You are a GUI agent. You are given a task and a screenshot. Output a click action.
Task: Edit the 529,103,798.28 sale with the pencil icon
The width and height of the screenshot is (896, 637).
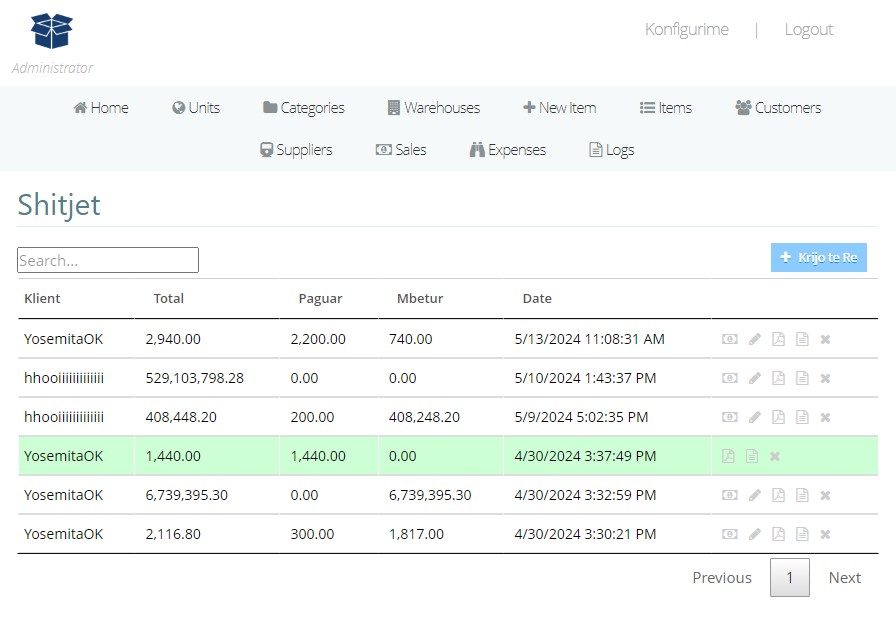tap(755, 378)
